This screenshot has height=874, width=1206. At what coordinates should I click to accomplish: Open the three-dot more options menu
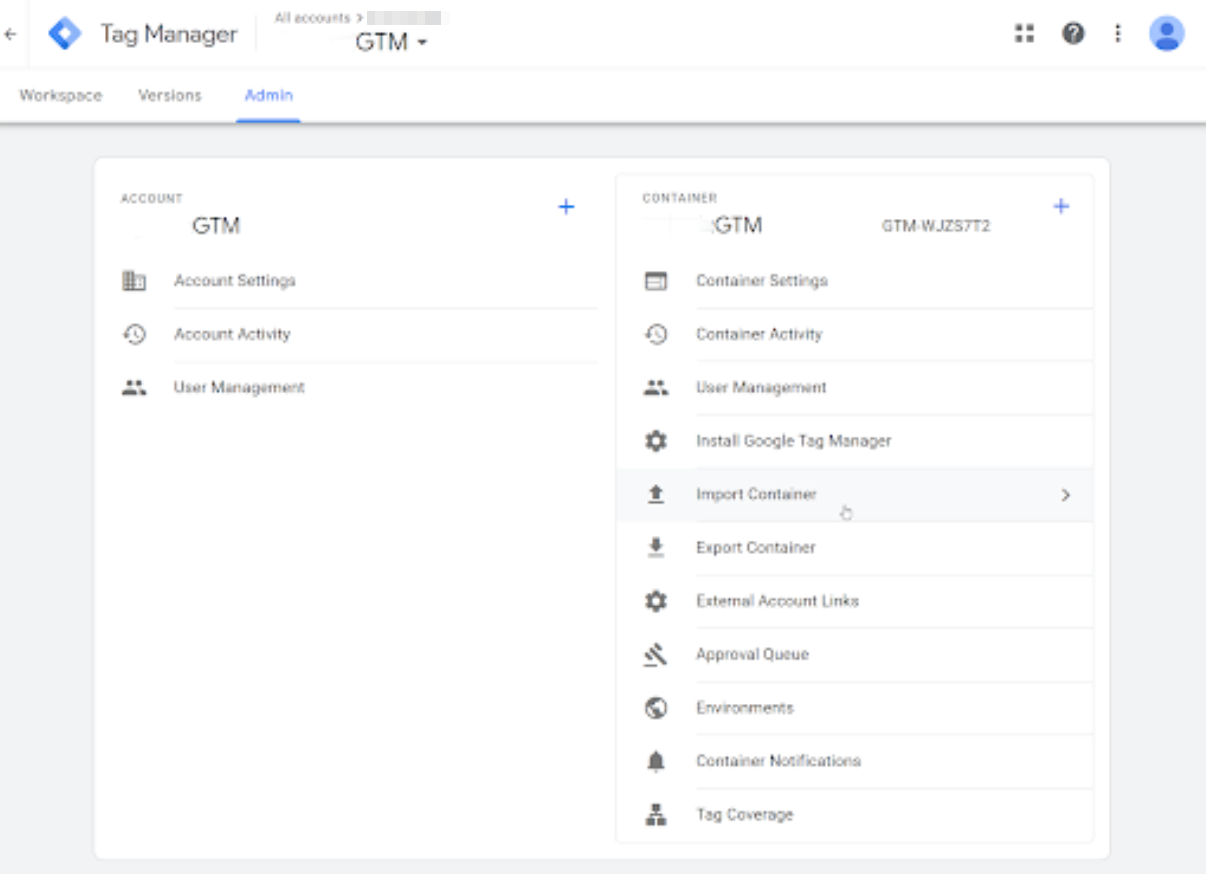[1118, 34]
